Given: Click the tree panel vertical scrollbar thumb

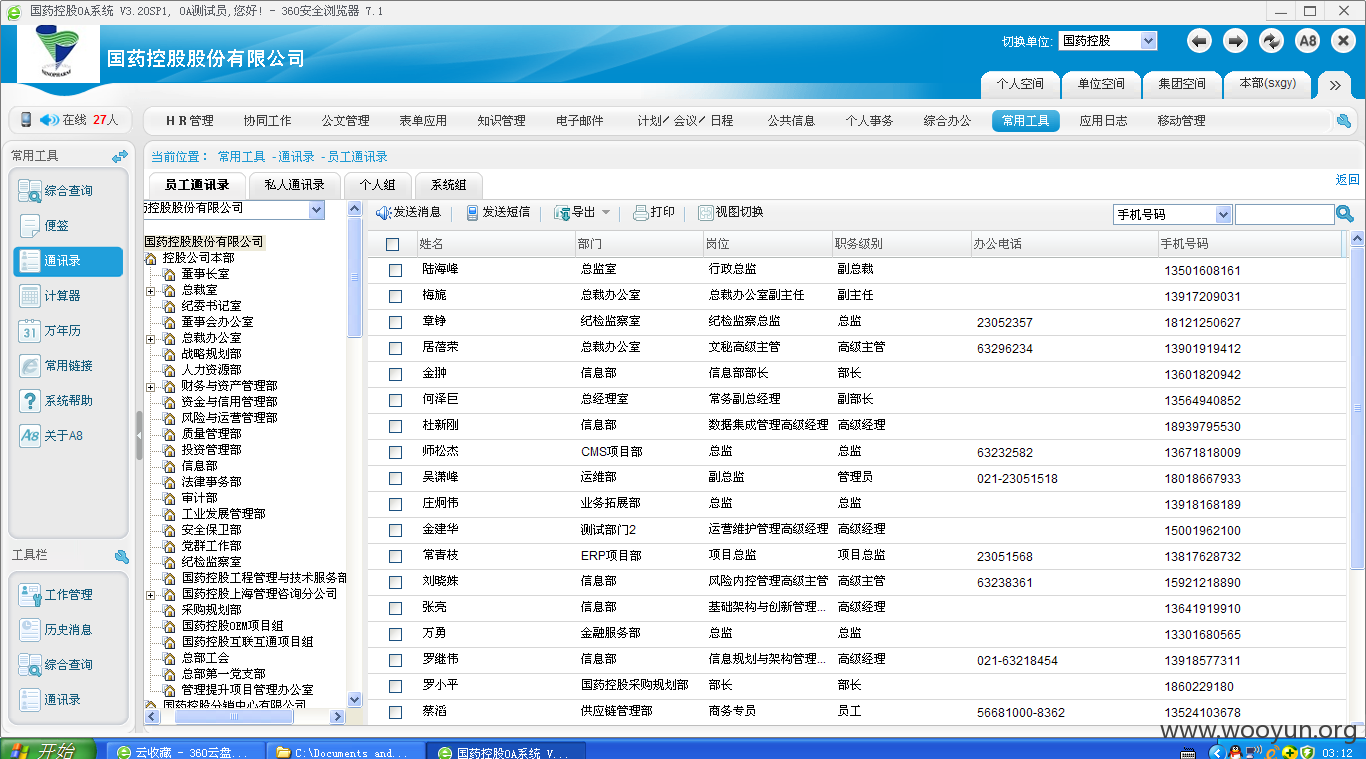Looking at the screenshot, I should [x=354, y=277].
